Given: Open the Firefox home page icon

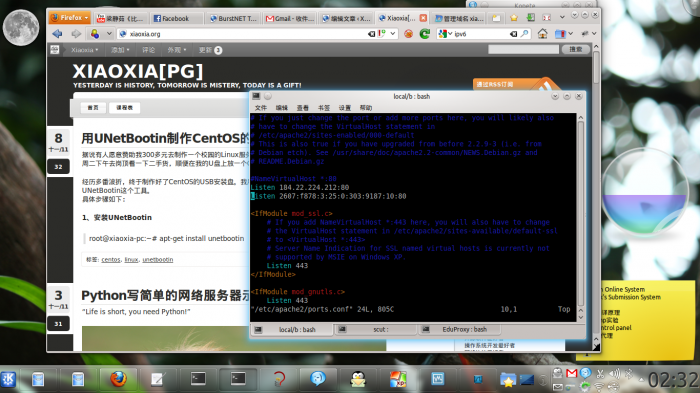Looking at the screenshot, I should (x=542, y=33).
